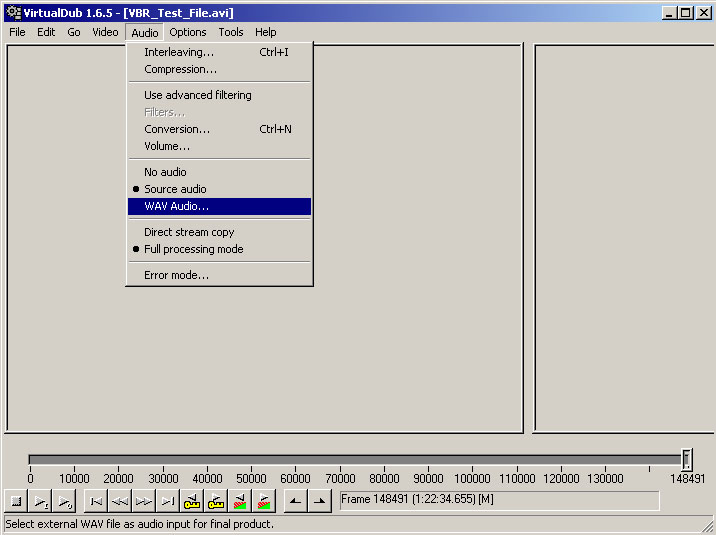This screenshot has height=535, width=716.
Task: Select the No audio option
Action: click(219, 172)
